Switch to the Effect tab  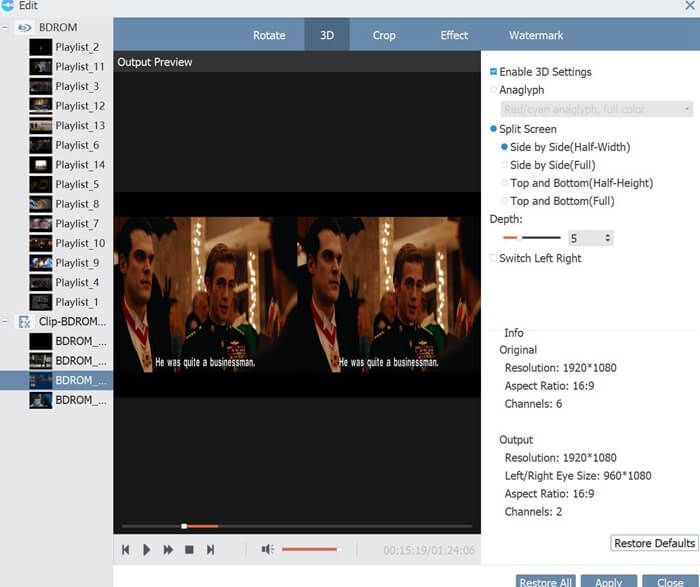click(x=454, y=35)
